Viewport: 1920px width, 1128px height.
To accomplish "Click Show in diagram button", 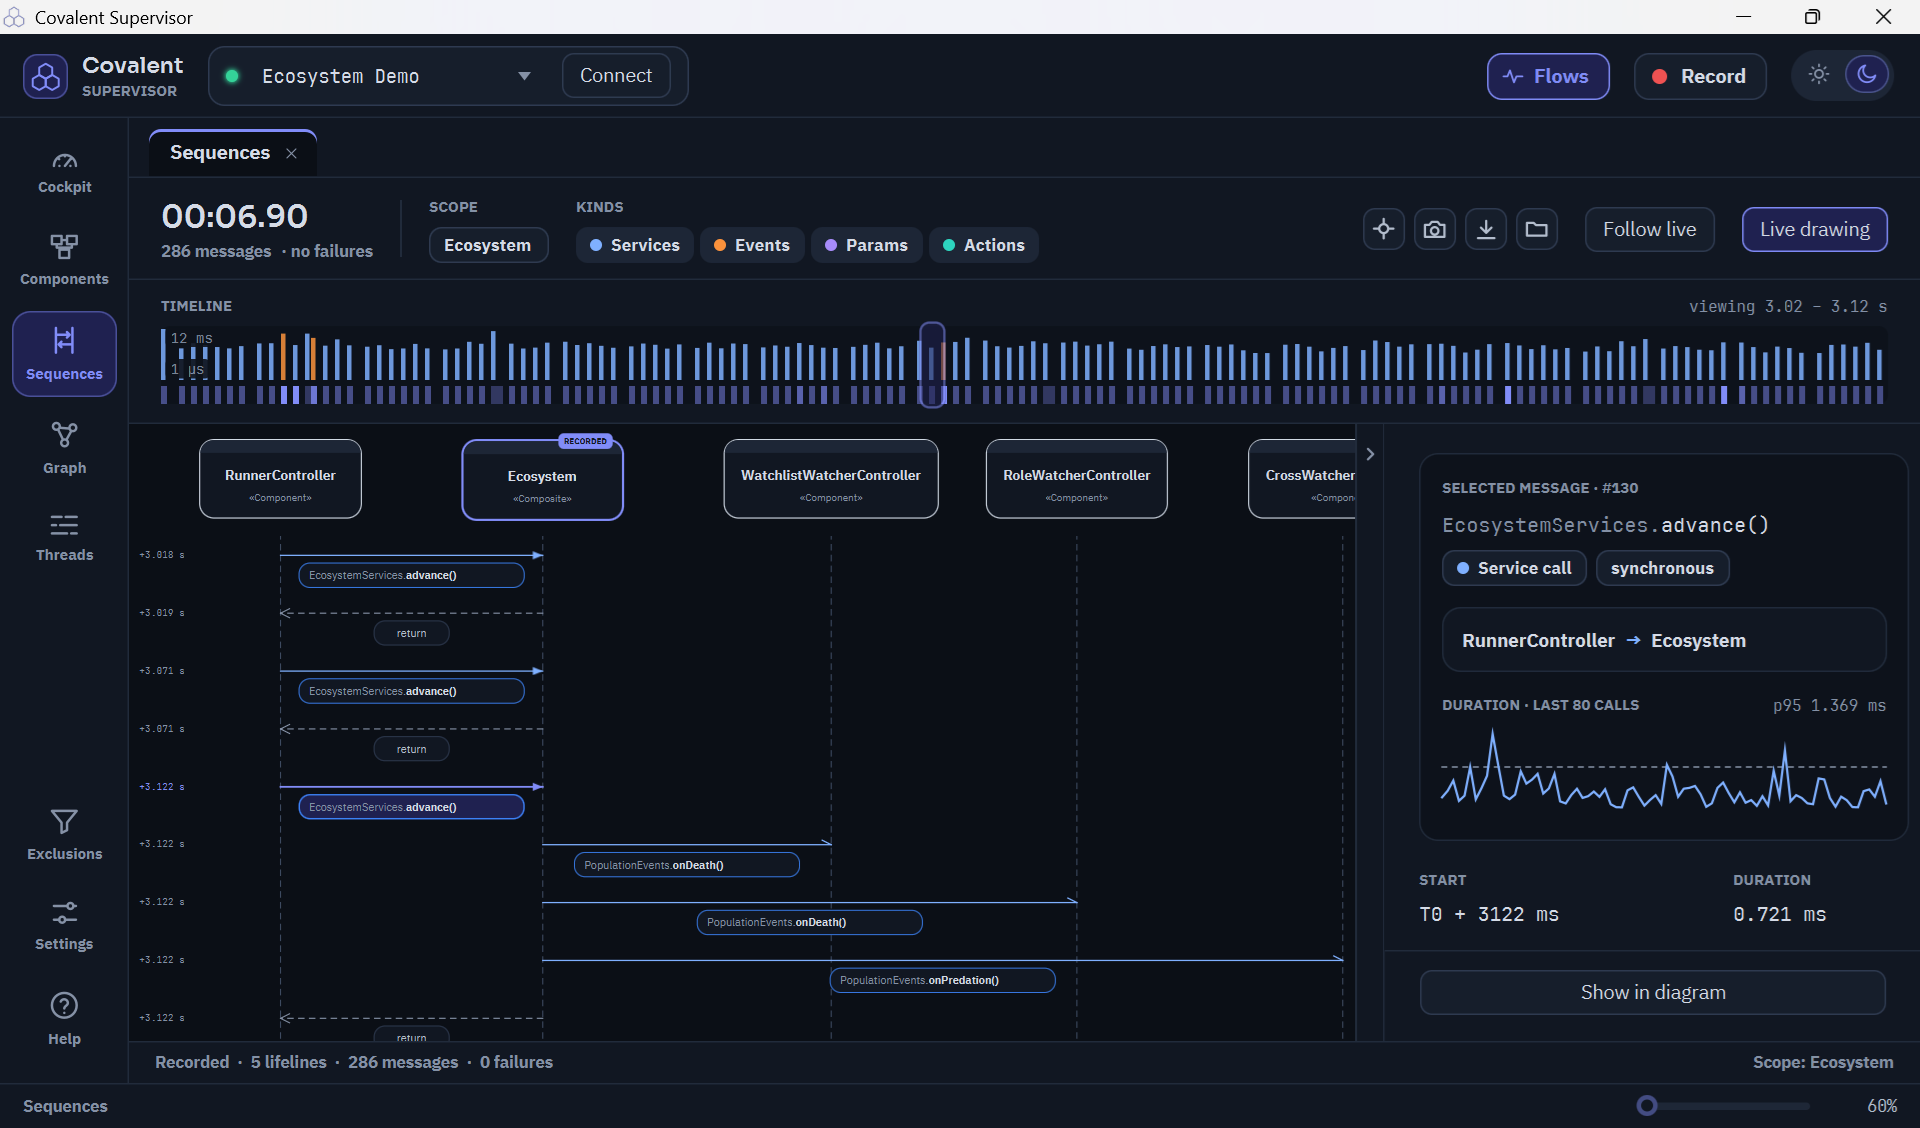I will tap(1653, 992).
